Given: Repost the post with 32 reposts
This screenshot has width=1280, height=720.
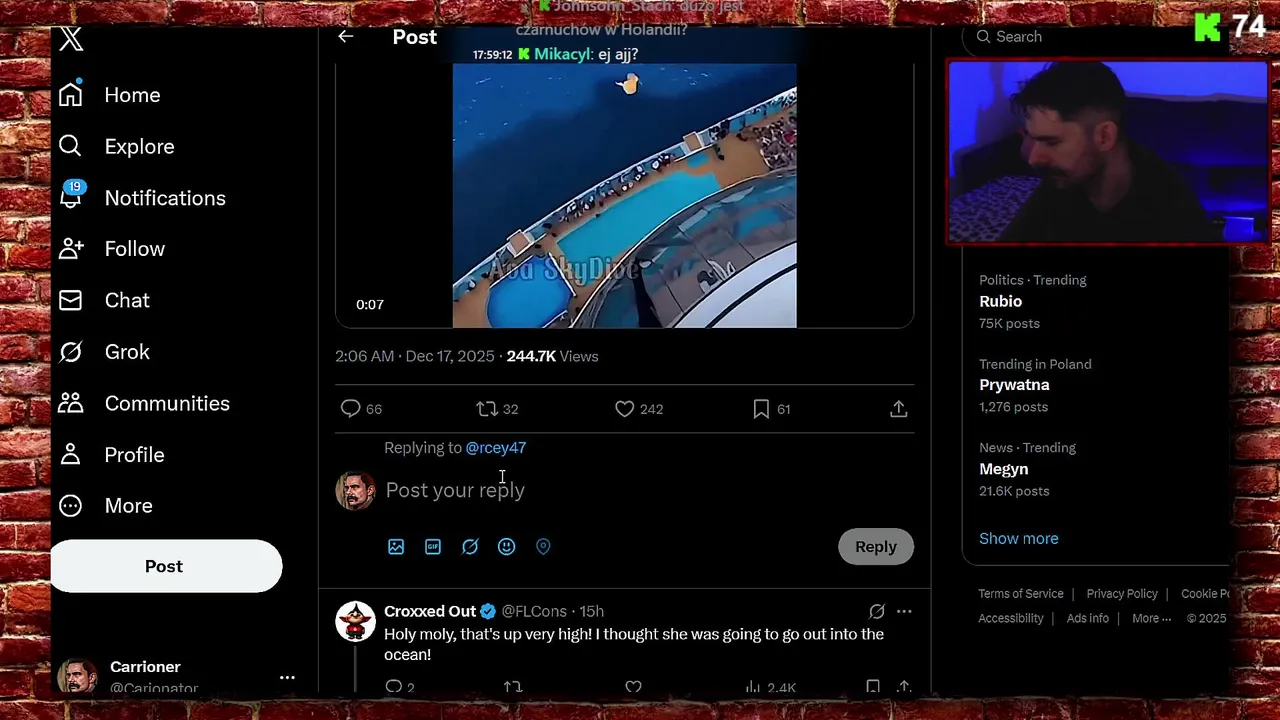Looking at the screenshot, I should [x=497, y=409].
